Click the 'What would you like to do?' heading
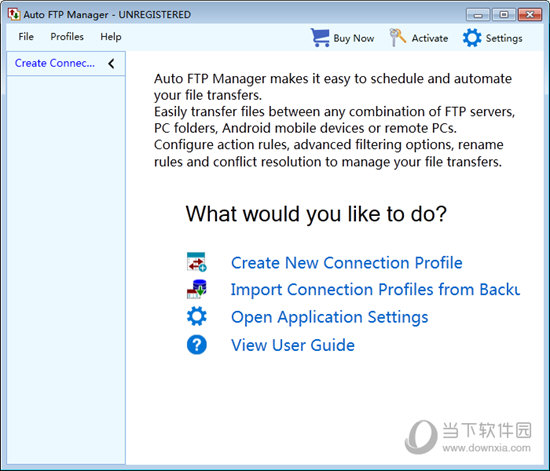The image size is (550, 471). click(316, 214)
